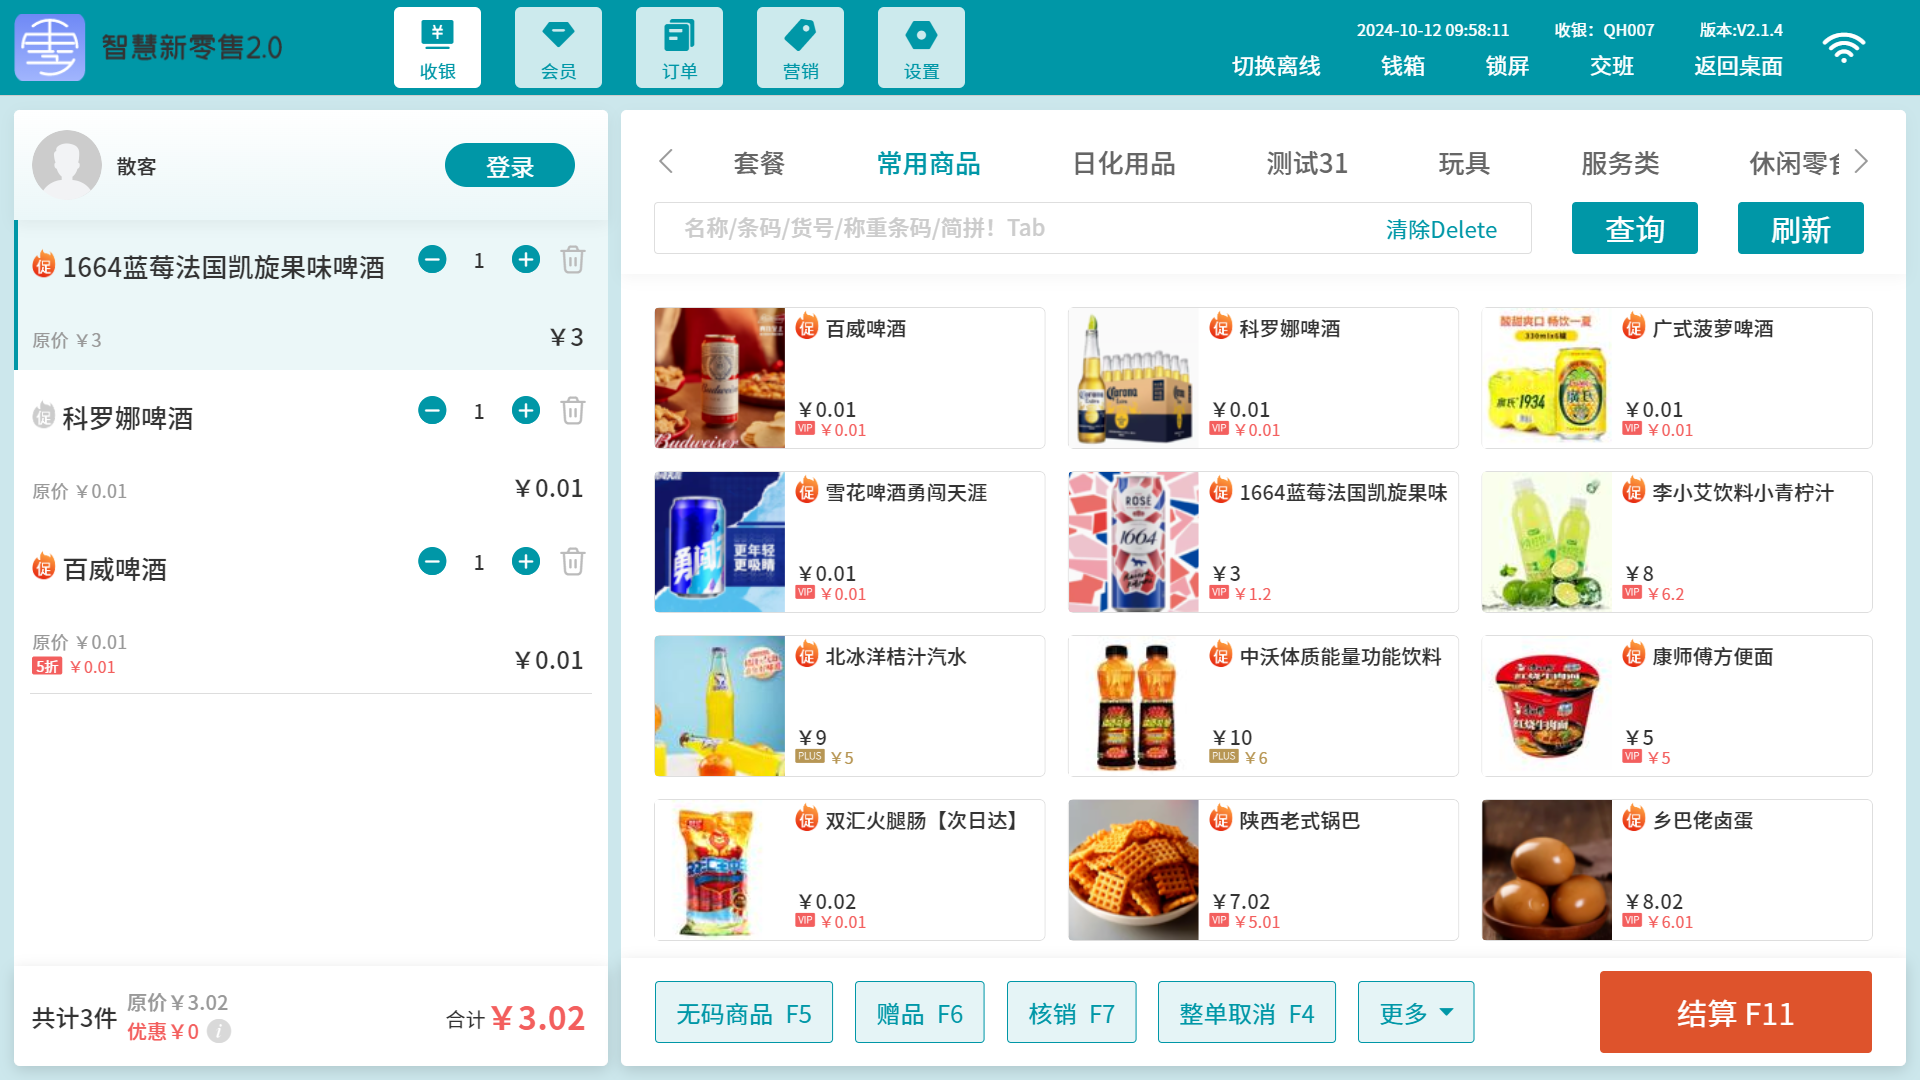This screenshot has height=1080, width=1920.
Task: Expand the 更多 dropdown menu
Action: 1415,1013
